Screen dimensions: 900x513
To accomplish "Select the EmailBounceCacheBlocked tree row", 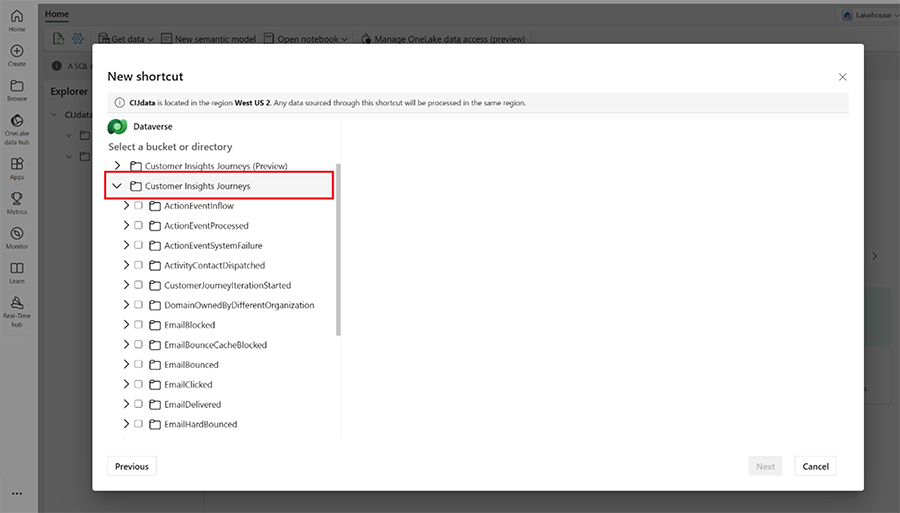I will point(220,344).
